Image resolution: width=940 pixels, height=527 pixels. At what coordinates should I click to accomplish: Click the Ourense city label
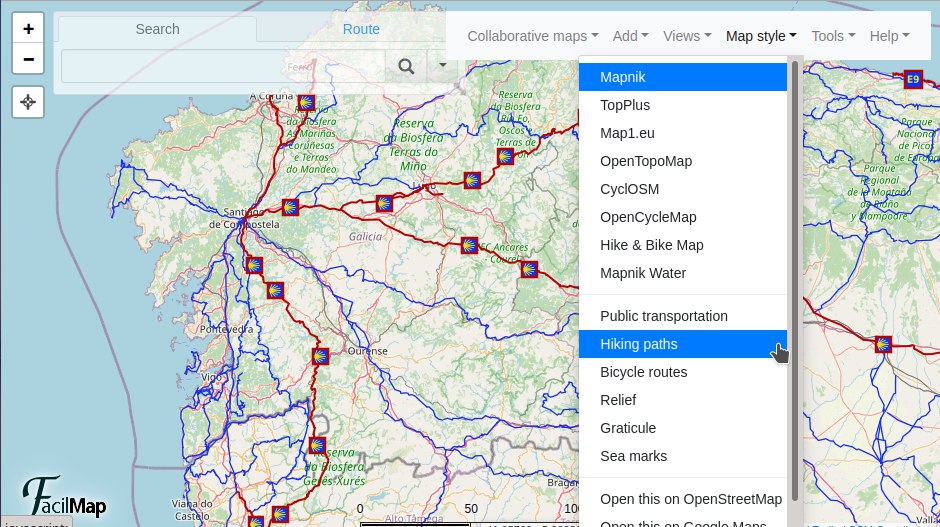pos(367,351)
